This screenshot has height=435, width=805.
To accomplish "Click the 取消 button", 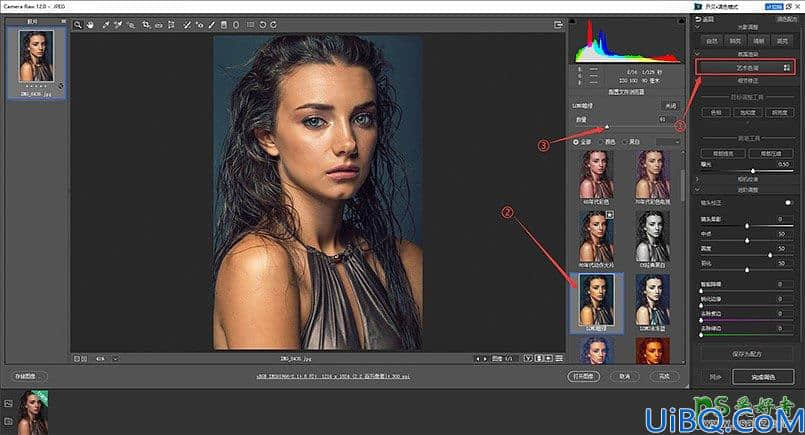I will click(624, 376).
